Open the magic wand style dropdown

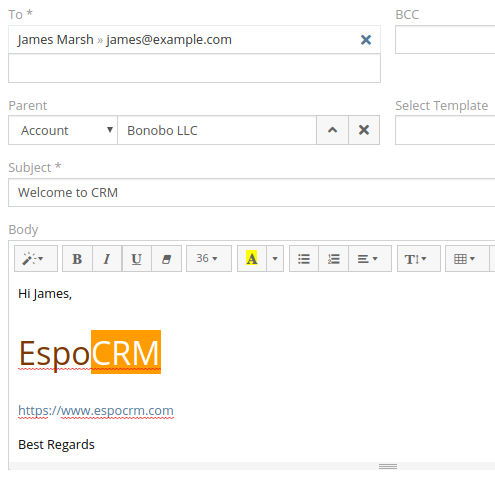pyautogui.click(x=36, y=259)
